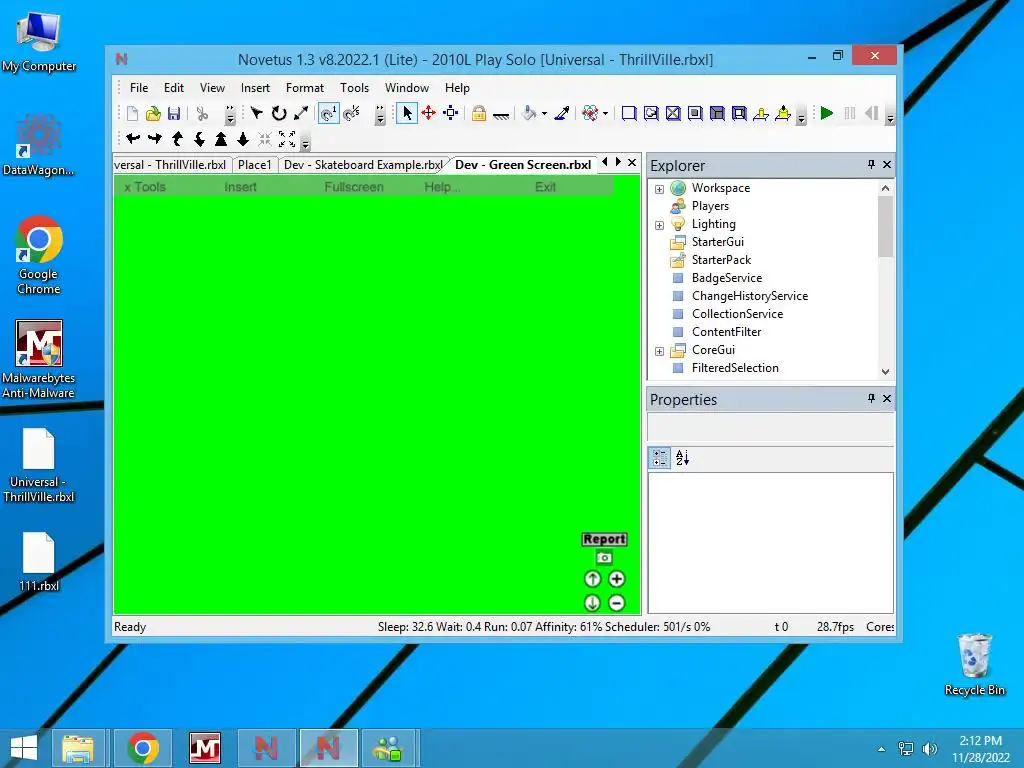Toggle the one-stud grid snap icon

tap(328, 114)
